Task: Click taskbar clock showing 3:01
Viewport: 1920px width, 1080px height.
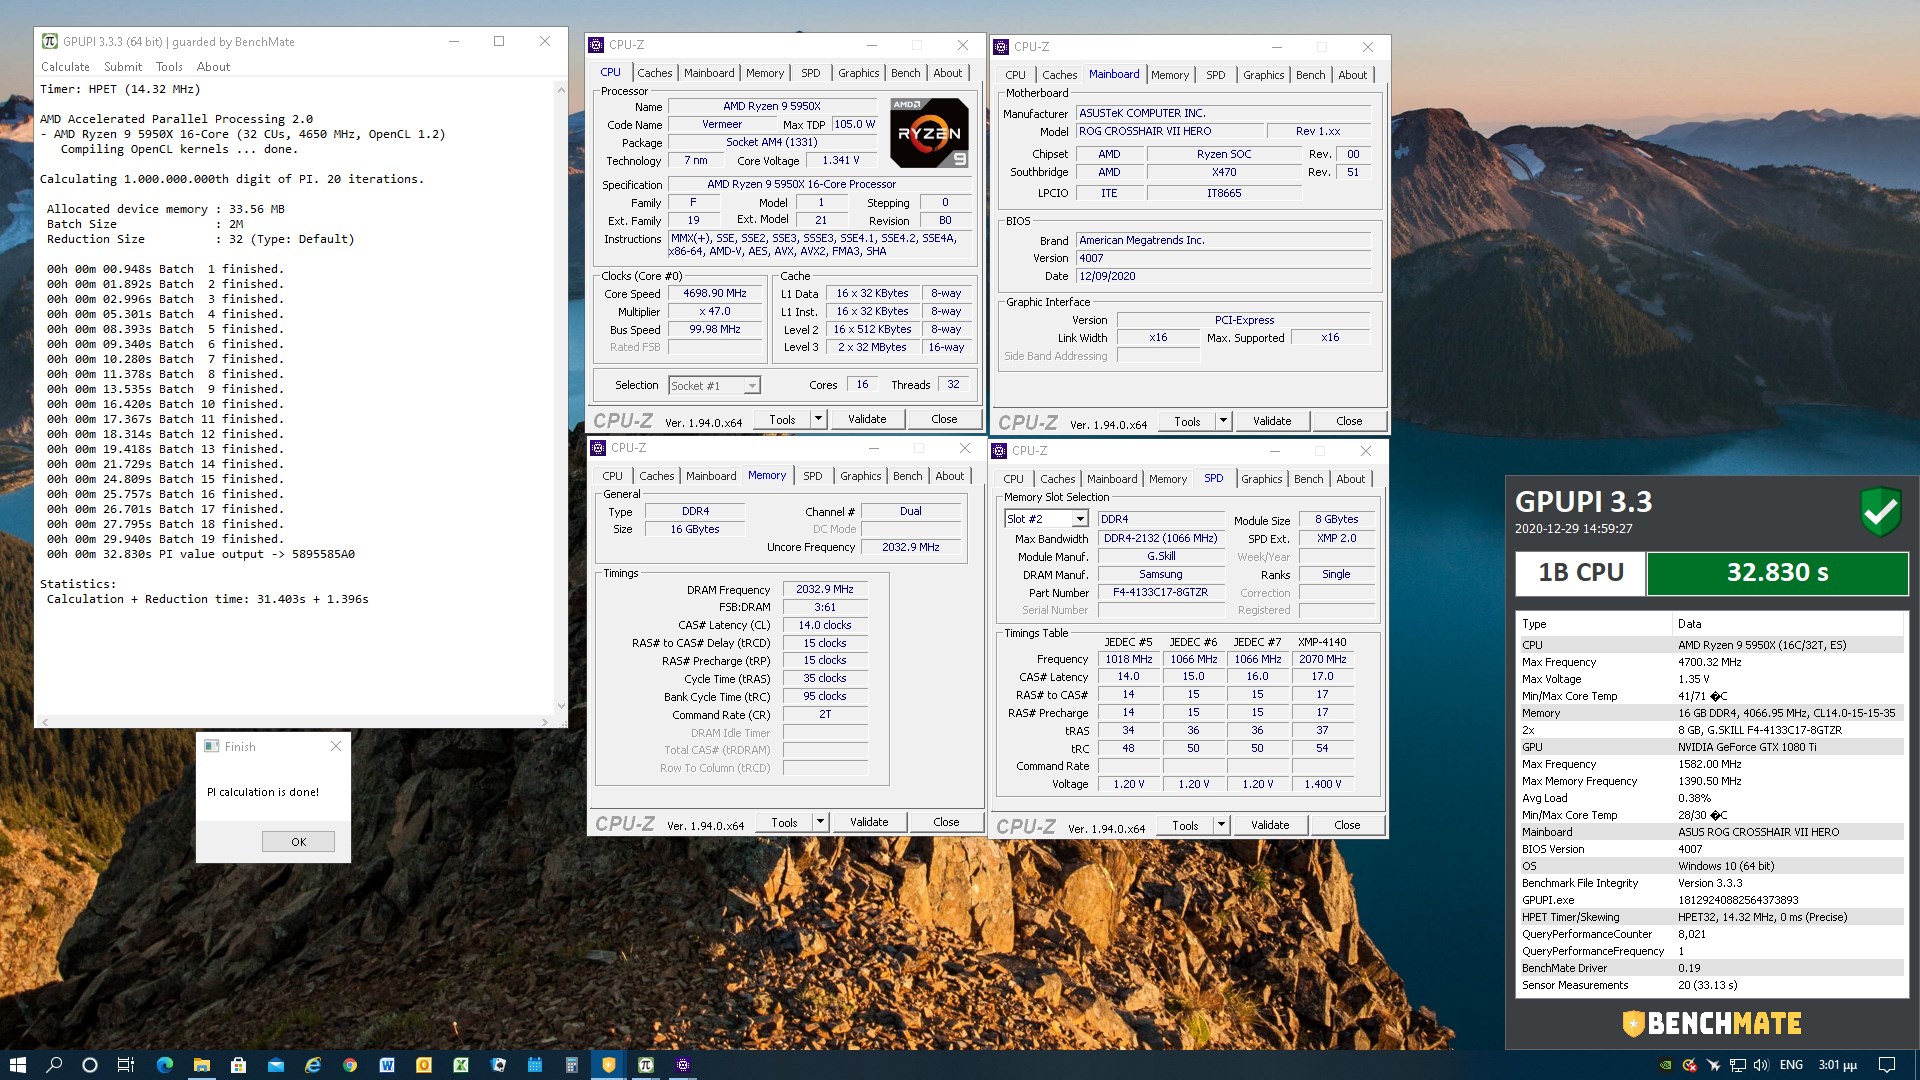Action: (1838, 1065)
